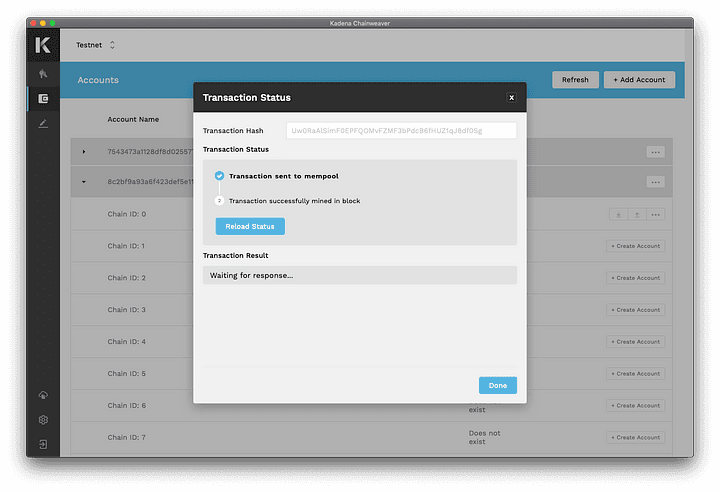Click the 'Chain ID: 7' row label

pos(127,437)
